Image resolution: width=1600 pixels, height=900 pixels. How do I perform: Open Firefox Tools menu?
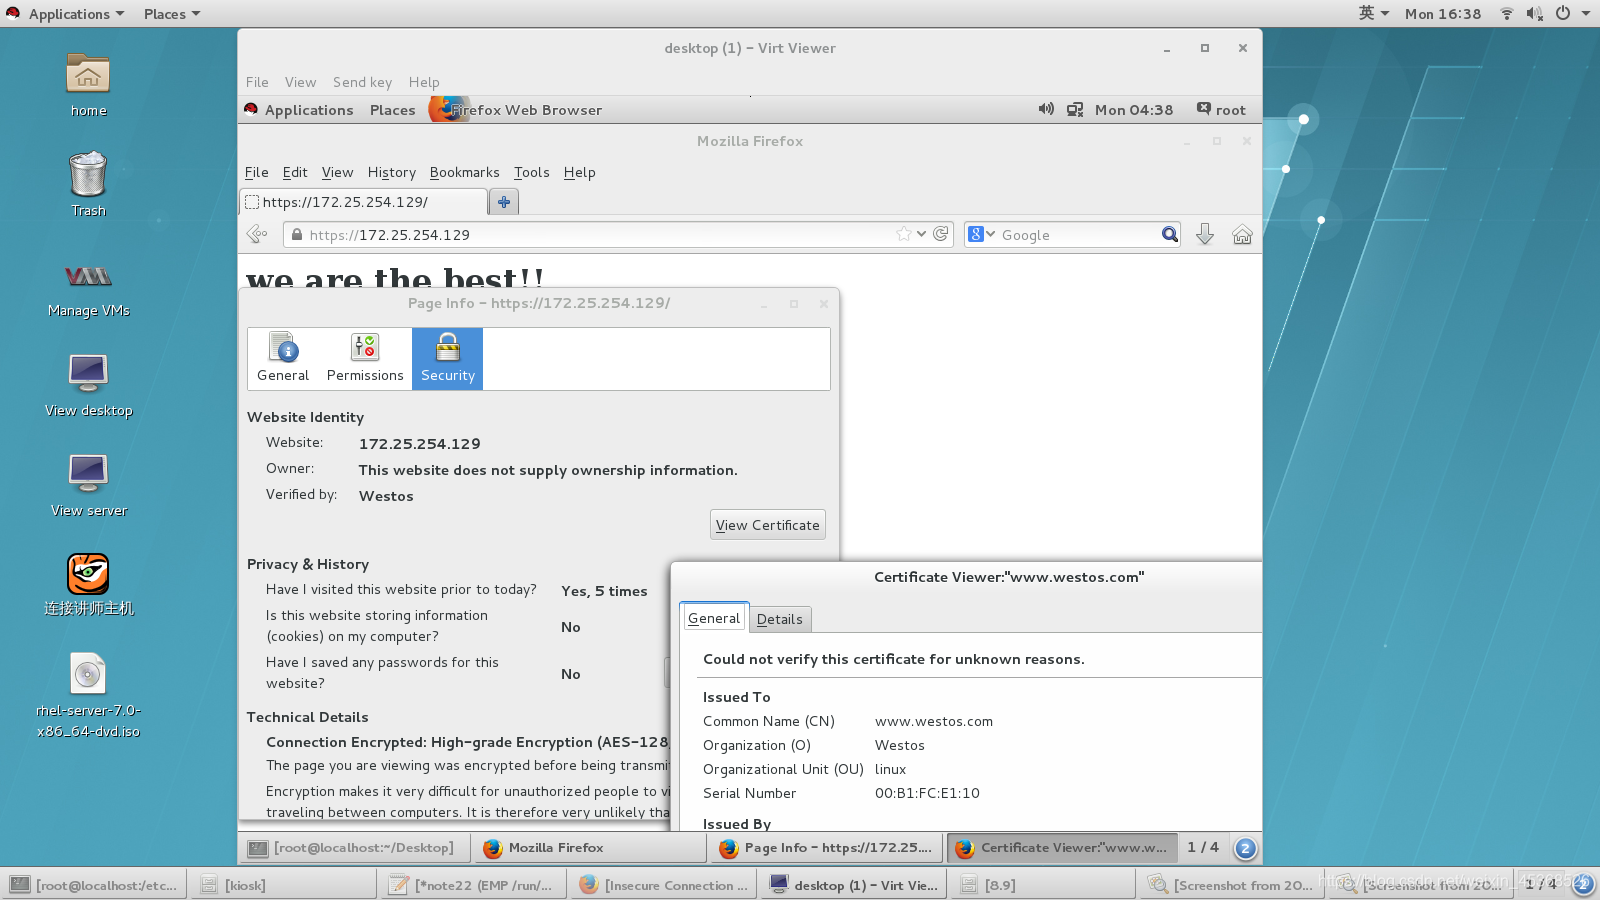[532, 172]
